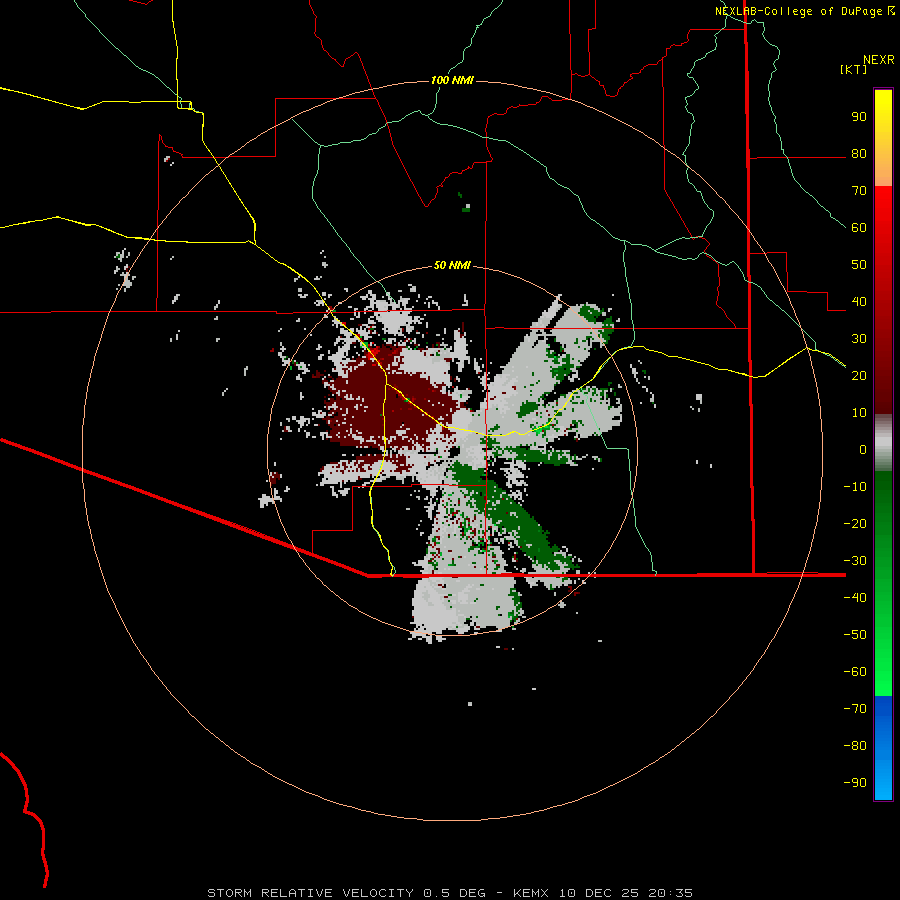This screenshot has width=900, height=900.
Task: Select the -20 value on the velocity scale
Action: tap(855, 524)
